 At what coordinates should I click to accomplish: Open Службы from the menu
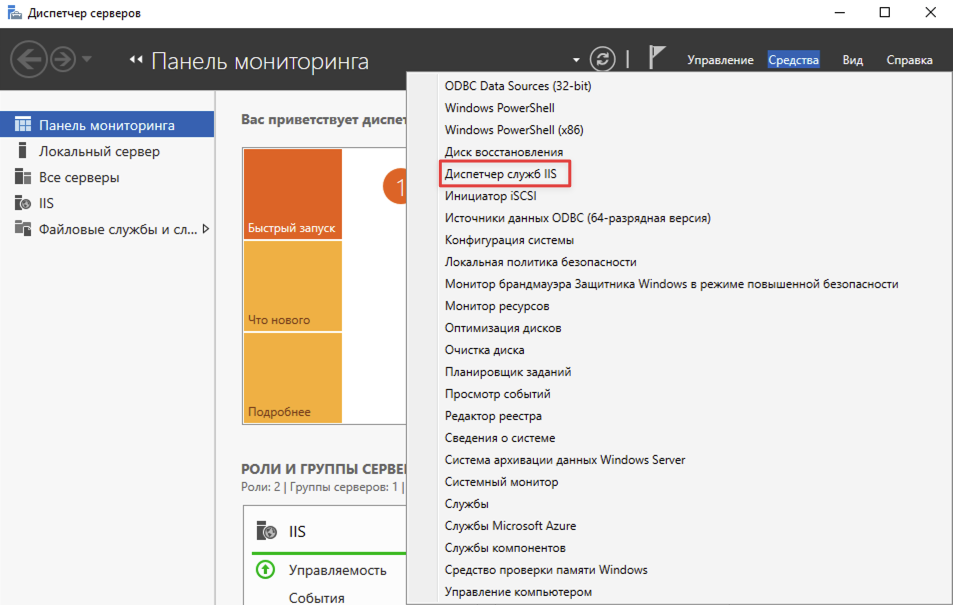tap(467, 503)
